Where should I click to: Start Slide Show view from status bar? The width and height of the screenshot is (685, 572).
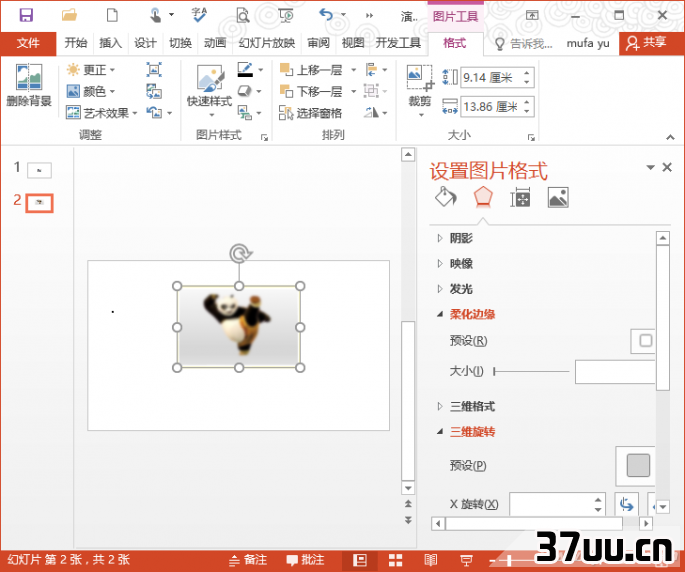click(466, 560)
